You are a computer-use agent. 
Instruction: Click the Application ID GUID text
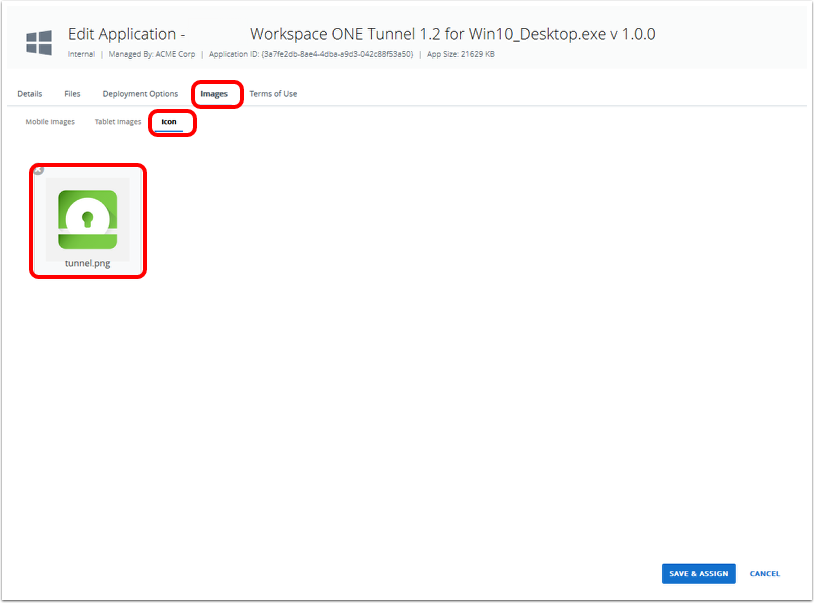click(310, 54)
